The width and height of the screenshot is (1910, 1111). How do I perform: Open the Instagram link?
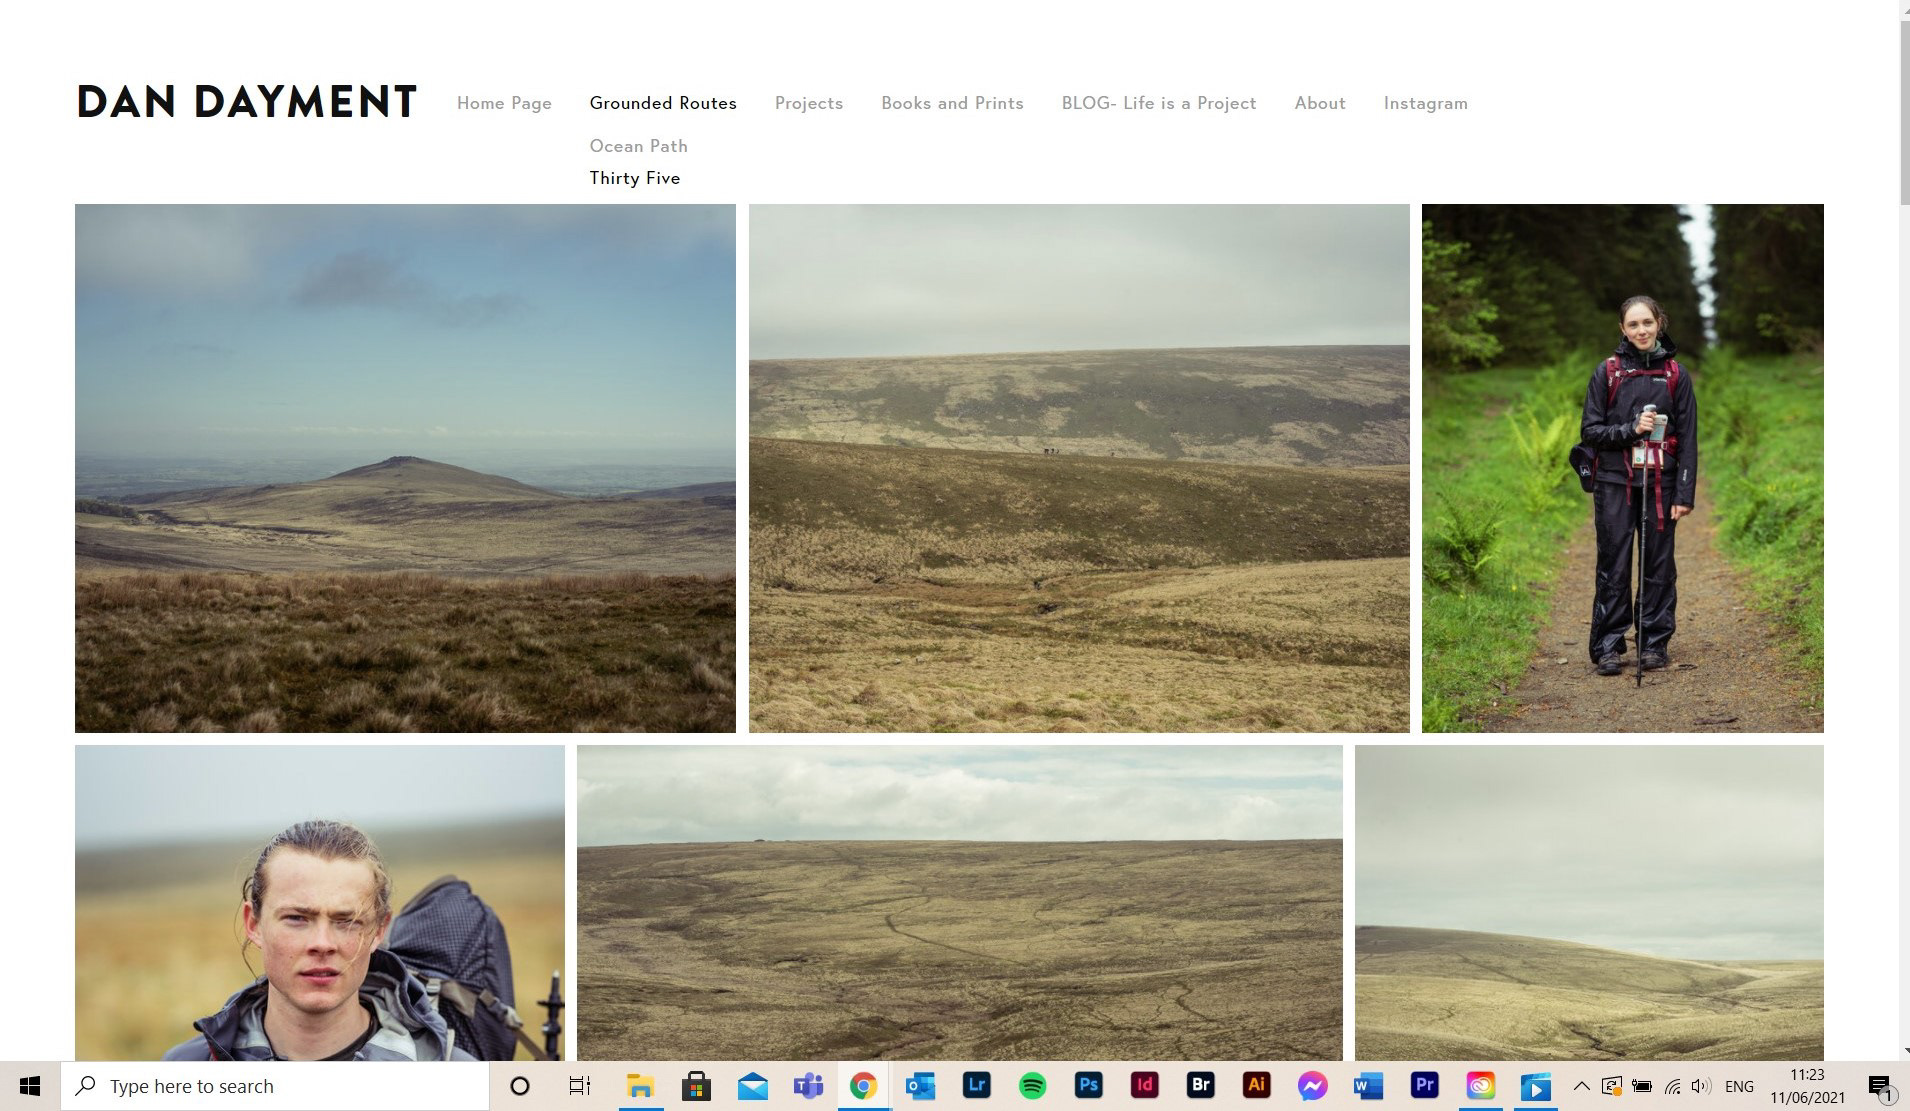tap(1425, 103)
